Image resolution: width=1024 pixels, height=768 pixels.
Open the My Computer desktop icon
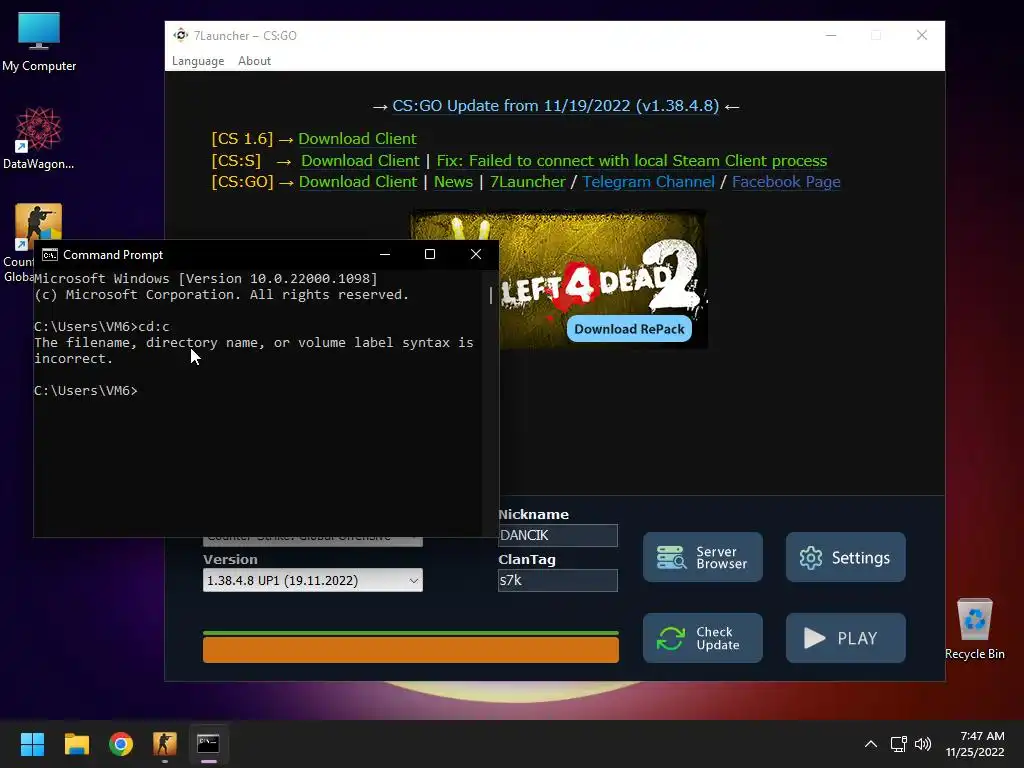click(39, 42)
